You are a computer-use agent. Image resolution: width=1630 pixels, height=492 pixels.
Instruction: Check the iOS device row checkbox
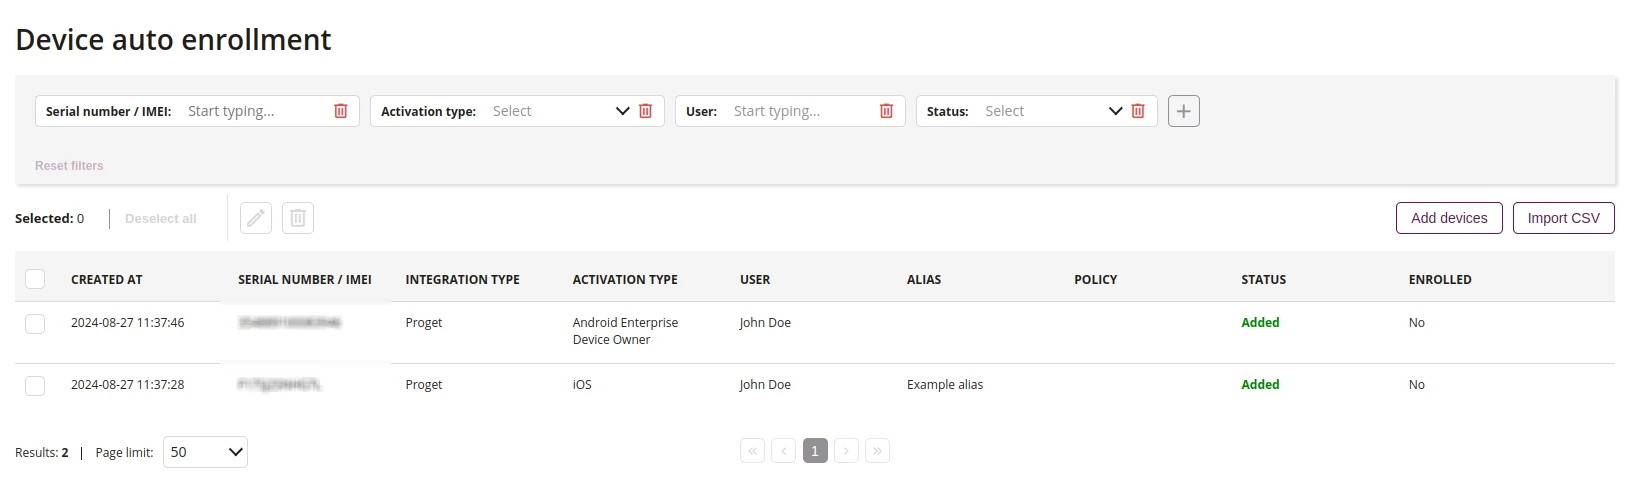(x=35, y=386)
